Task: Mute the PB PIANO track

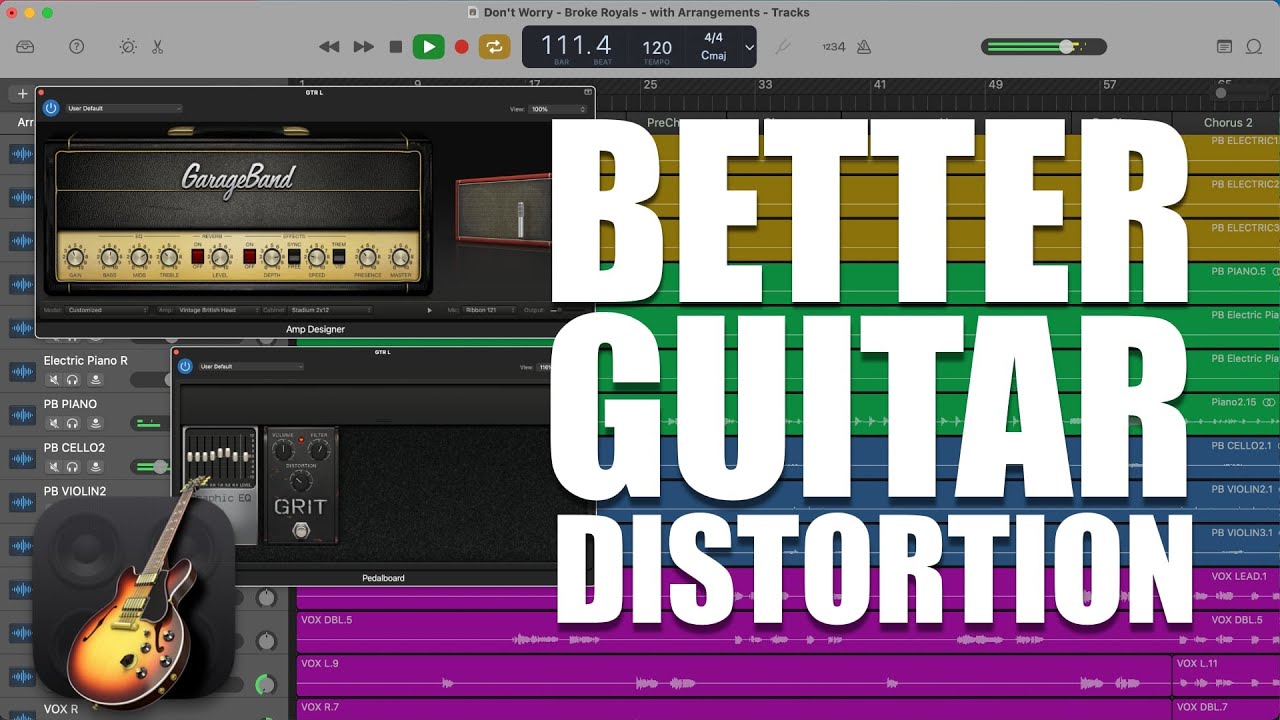Action: (52, 423)
